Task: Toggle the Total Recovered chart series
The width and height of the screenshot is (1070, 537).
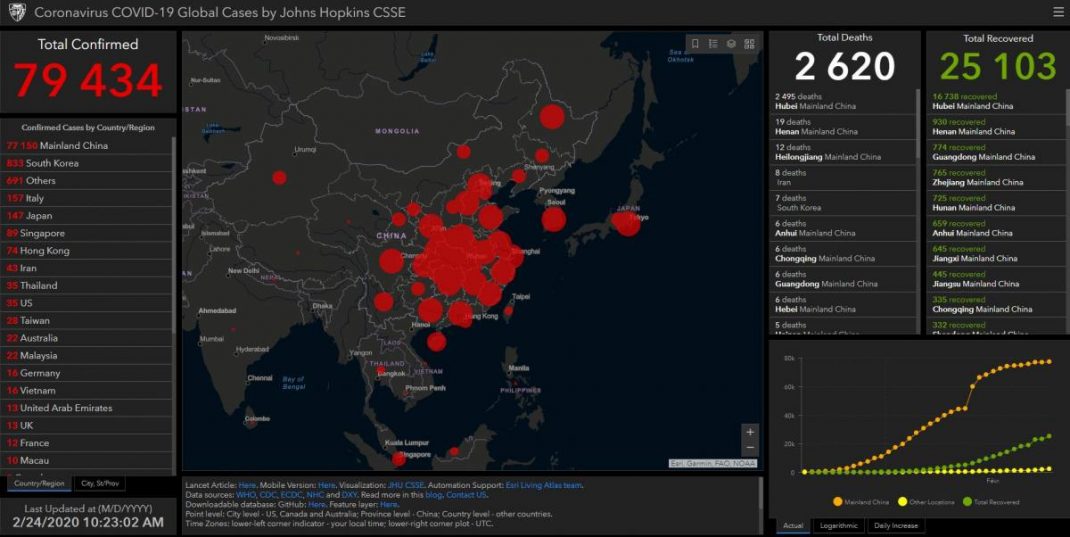Action: [990, 502]
